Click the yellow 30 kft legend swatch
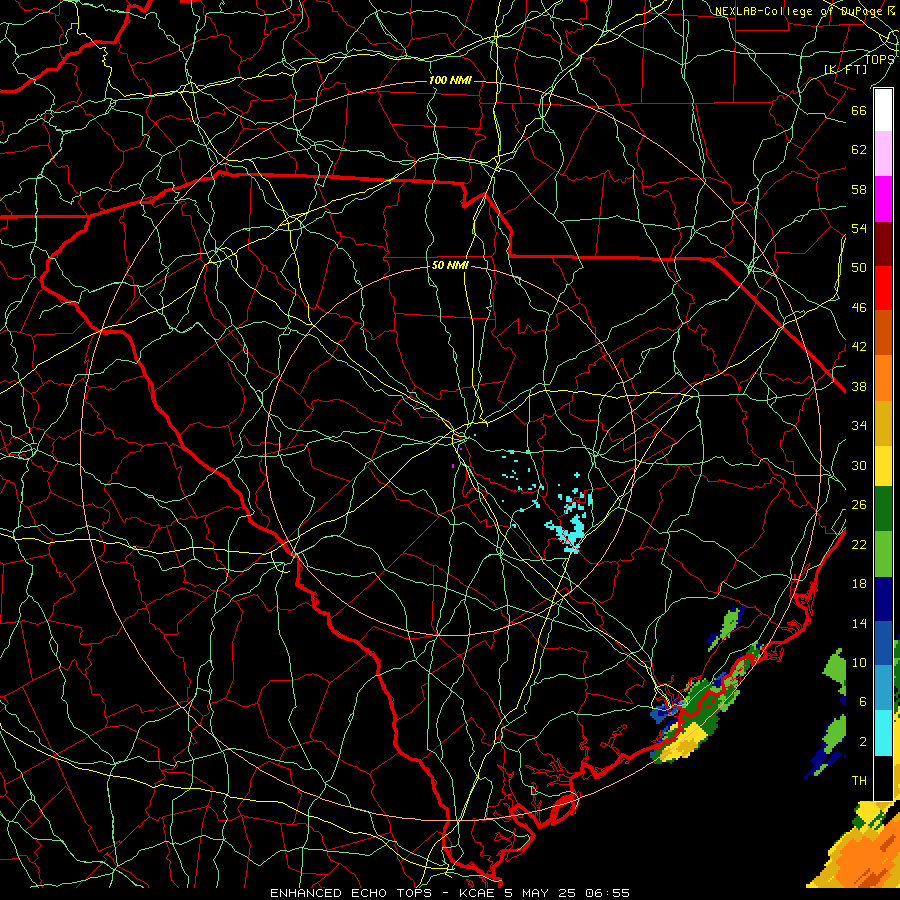Image resolution: width=900 pixels, height=900 pixels. 883,466
